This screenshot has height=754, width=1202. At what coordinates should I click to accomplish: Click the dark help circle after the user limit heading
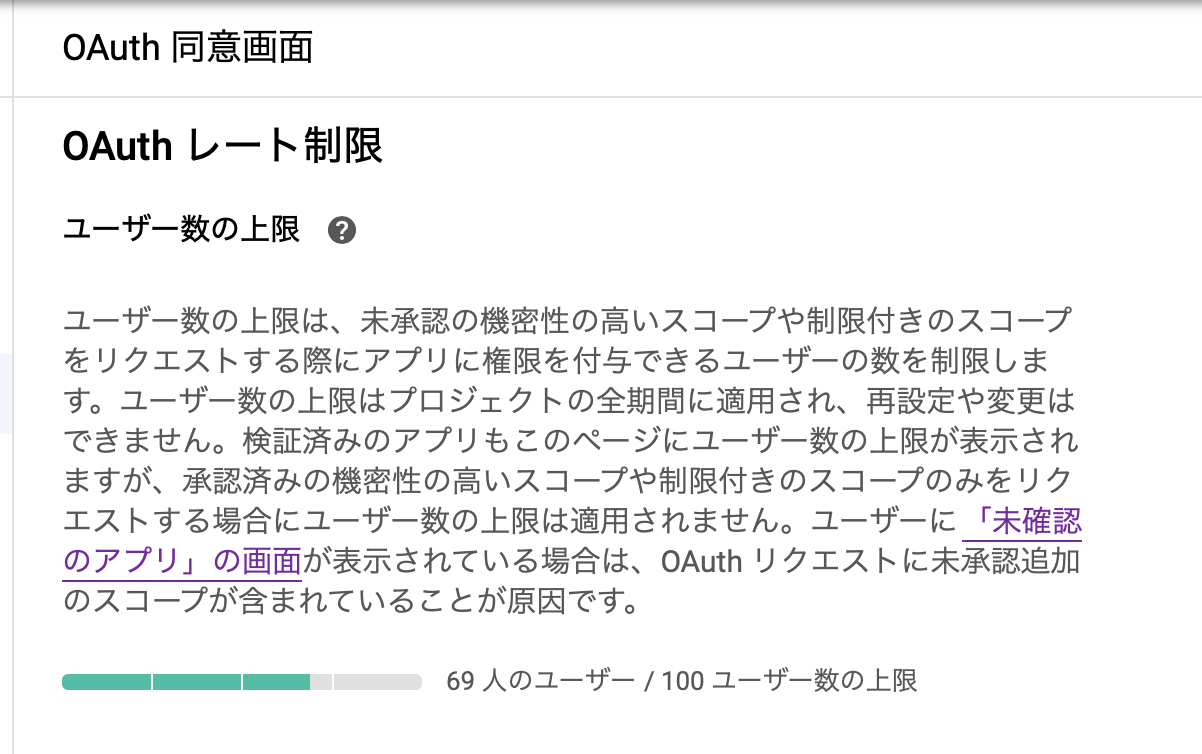click(x=342, y=231)
